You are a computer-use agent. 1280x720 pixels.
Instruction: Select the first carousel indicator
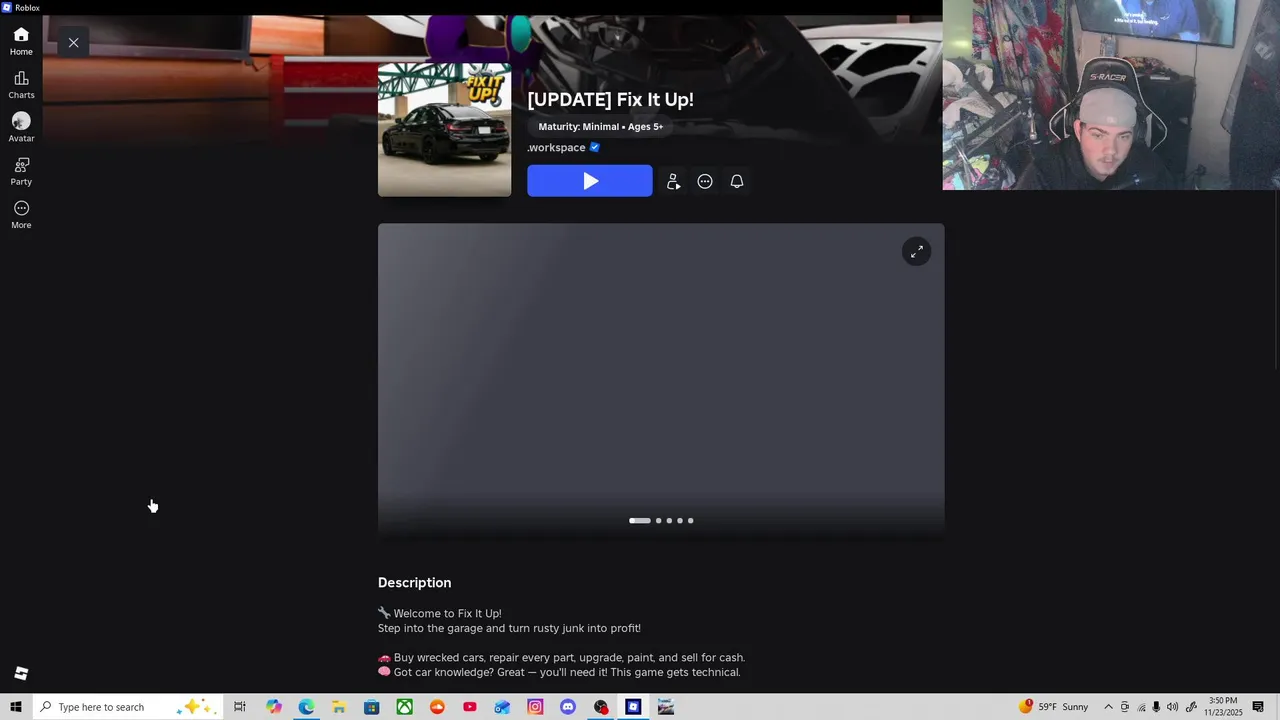pos(640,520)
